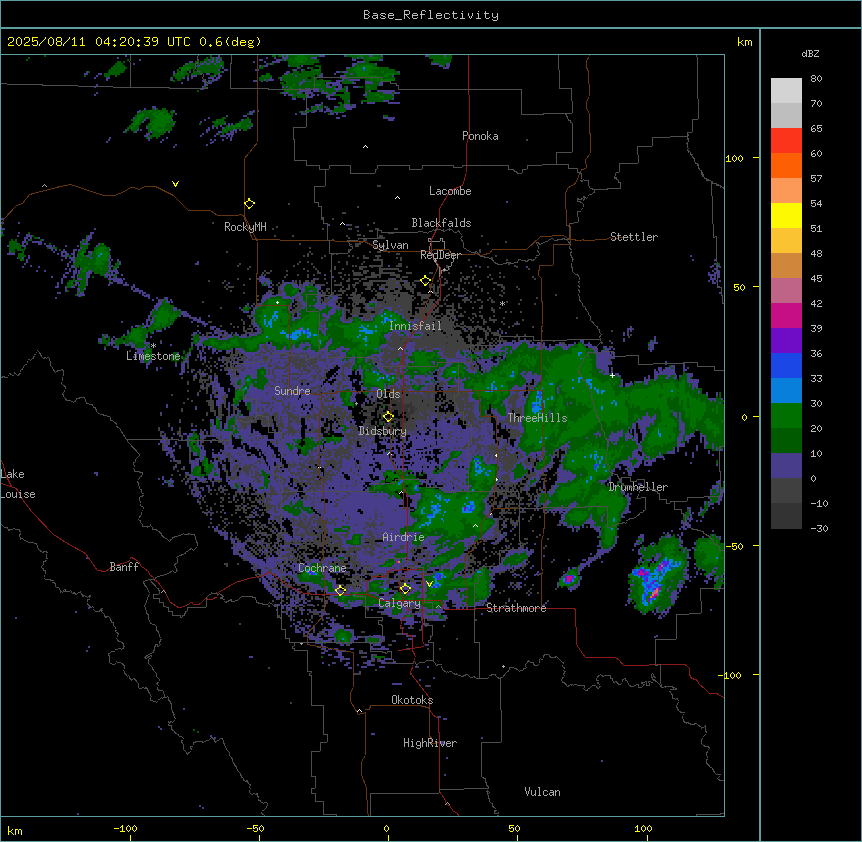Select the RedDeer label
The image size is (862, 842).
pyautogui.click(x=440, y=255)
